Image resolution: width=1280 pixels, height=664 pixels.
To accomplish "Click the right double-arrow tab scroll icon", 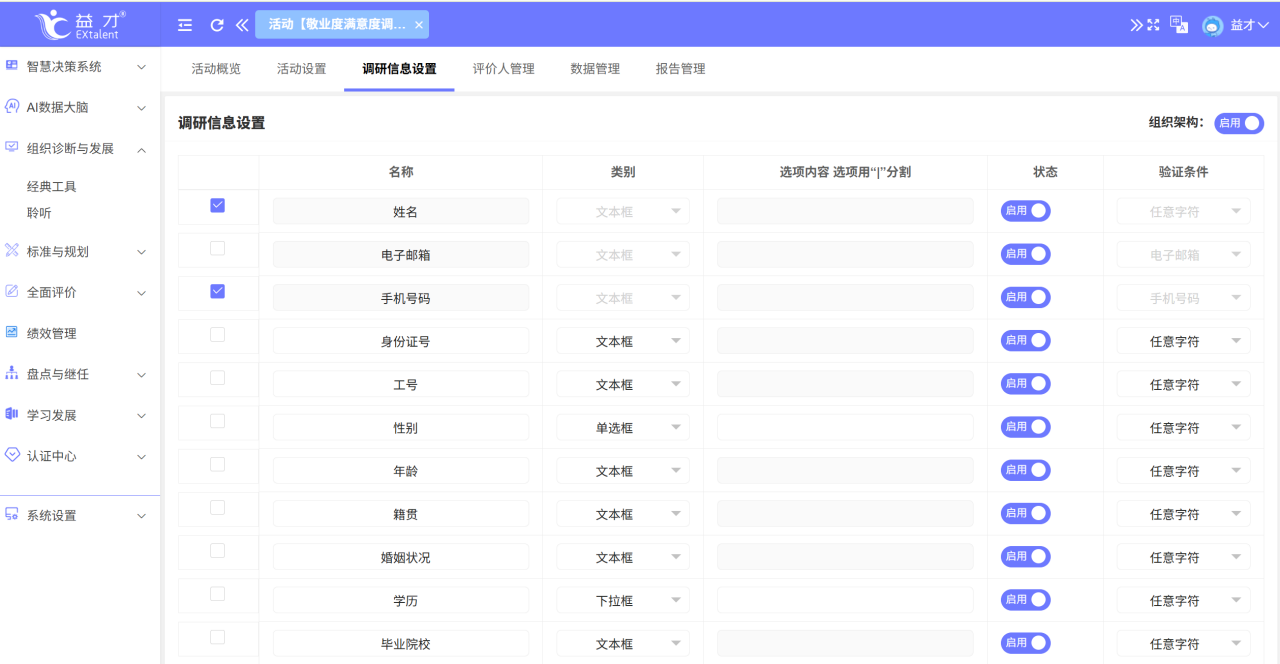I will tap(1136, 25).
